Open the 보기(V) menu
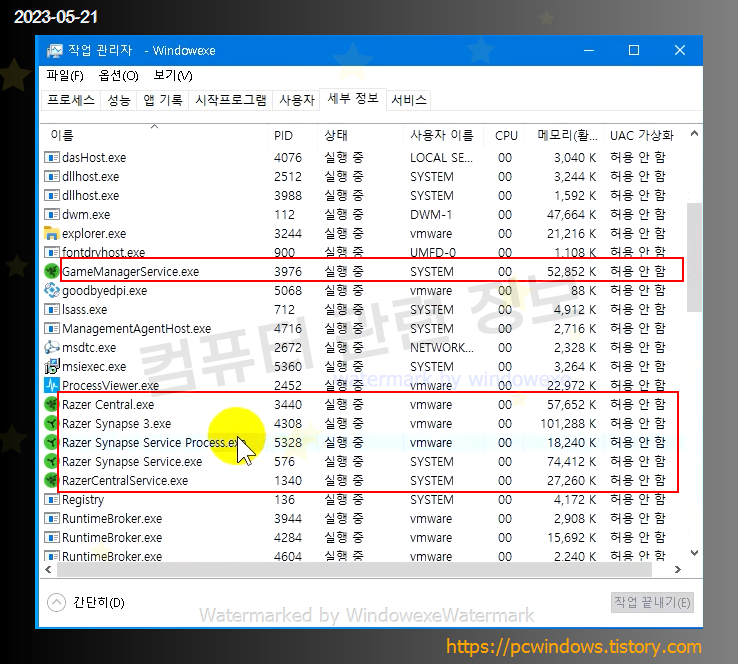738x664 pixels. click(x=173, y=75)
